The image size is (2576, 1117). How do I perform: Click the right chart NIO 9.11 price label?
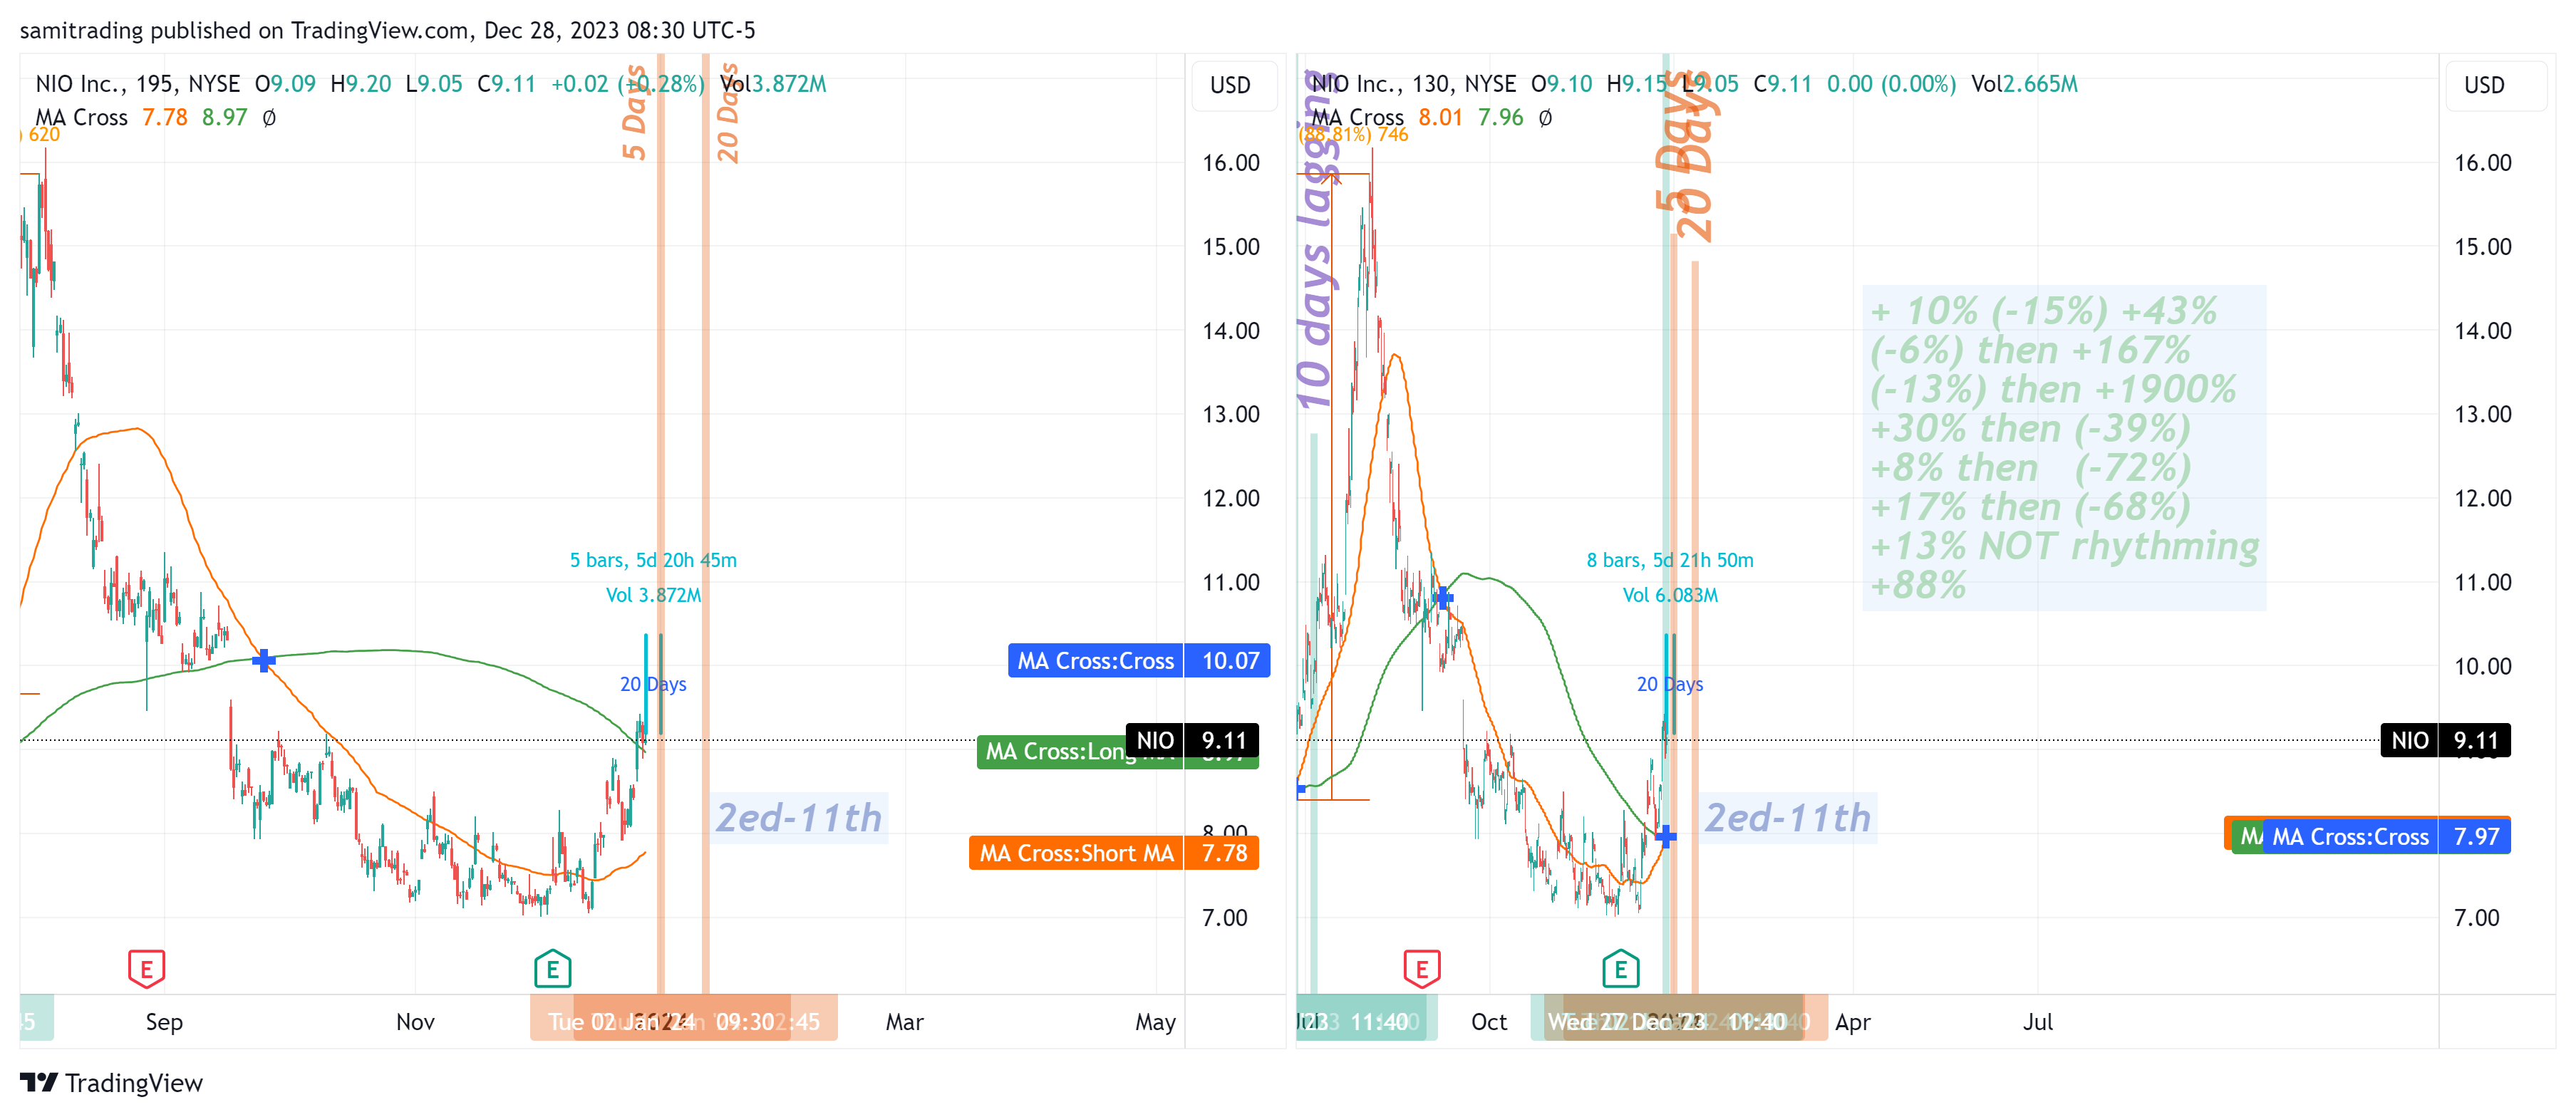pyautogui.click(x=2445, y=740)
